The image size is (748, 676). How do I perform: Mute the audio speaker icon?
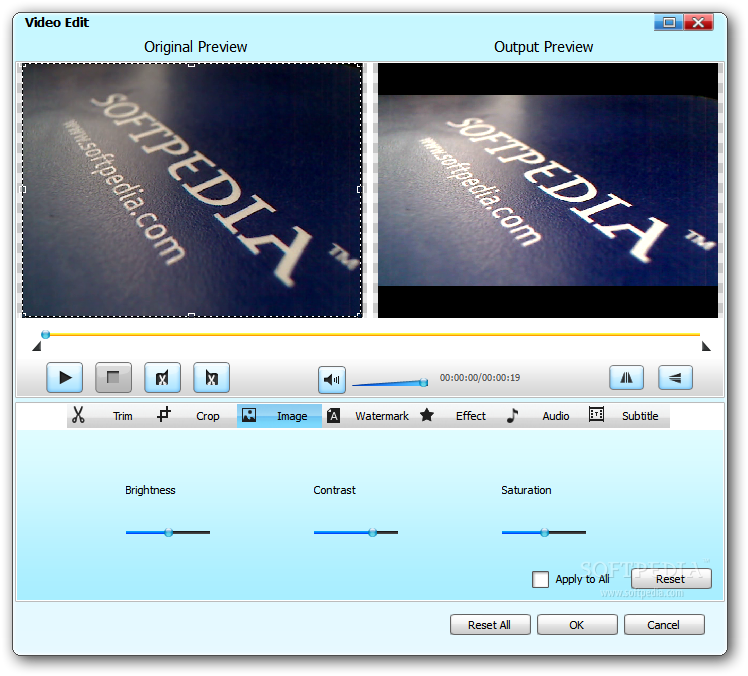(x=332, y=380)
